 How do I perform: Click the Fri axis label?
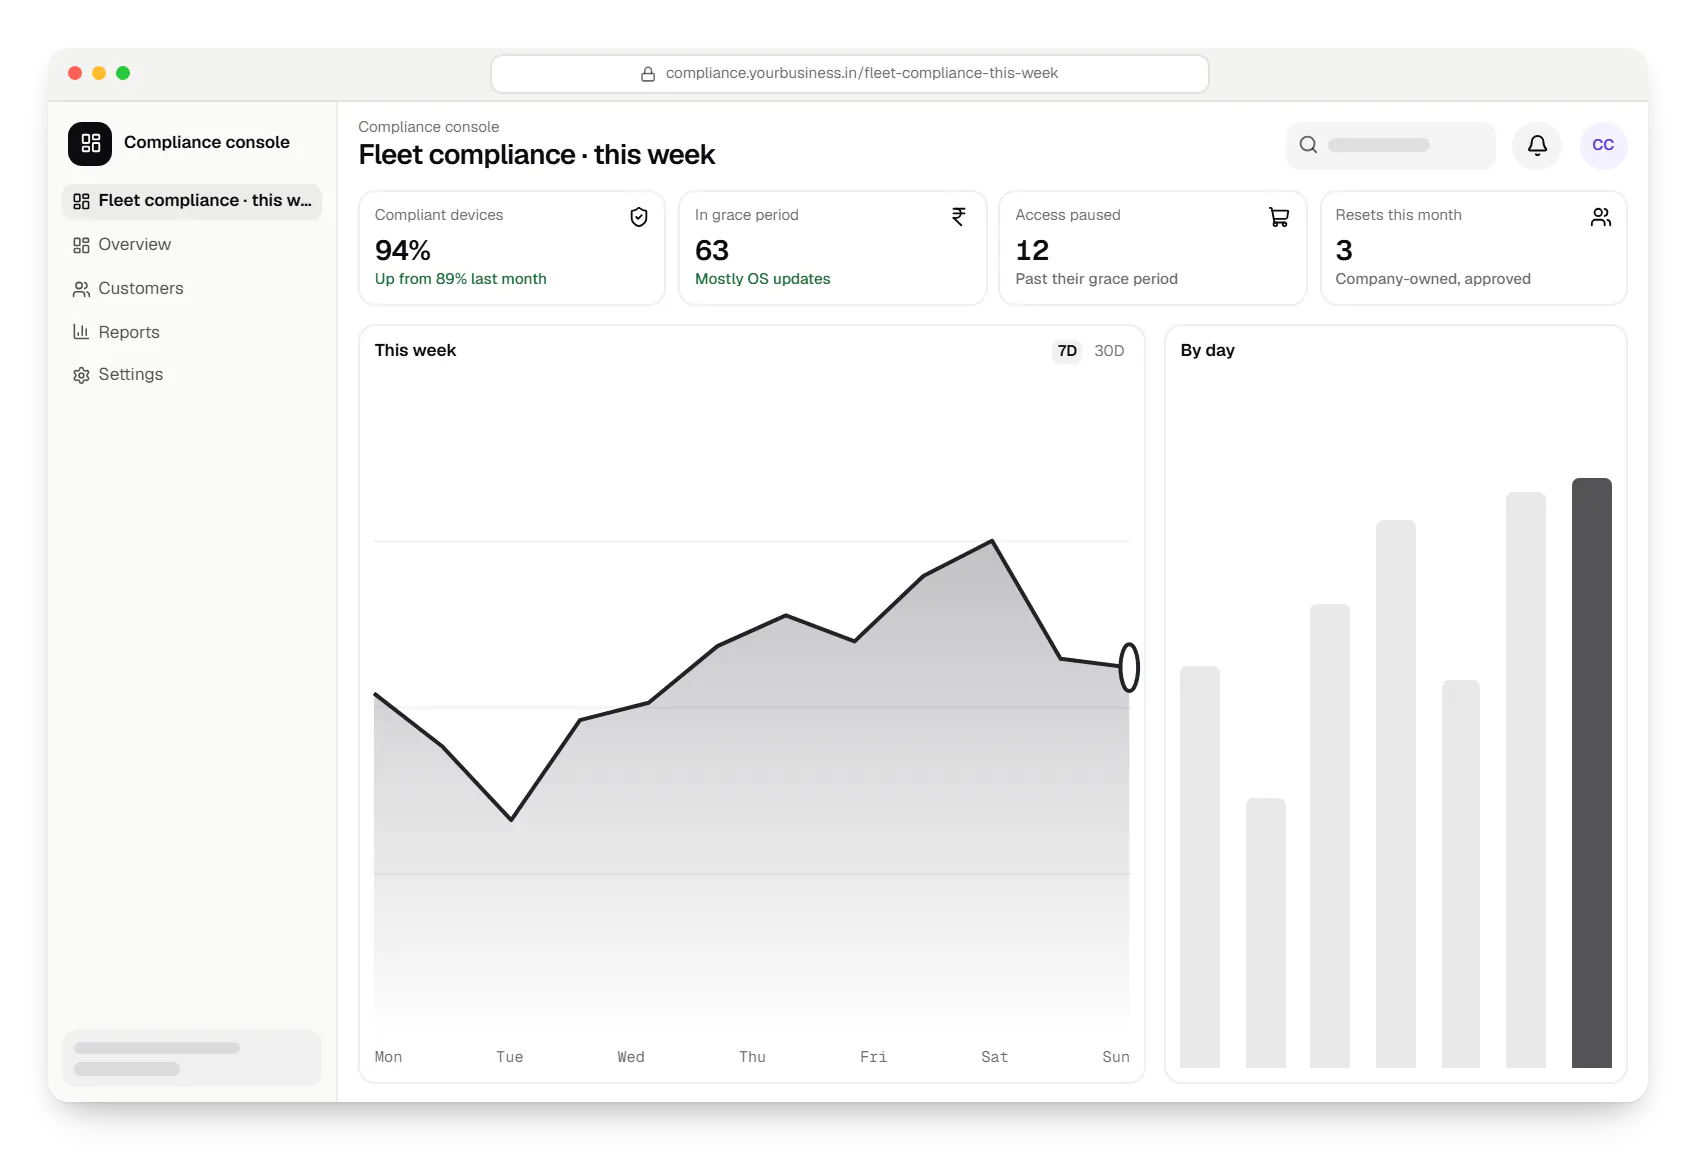click(873, 1057)
